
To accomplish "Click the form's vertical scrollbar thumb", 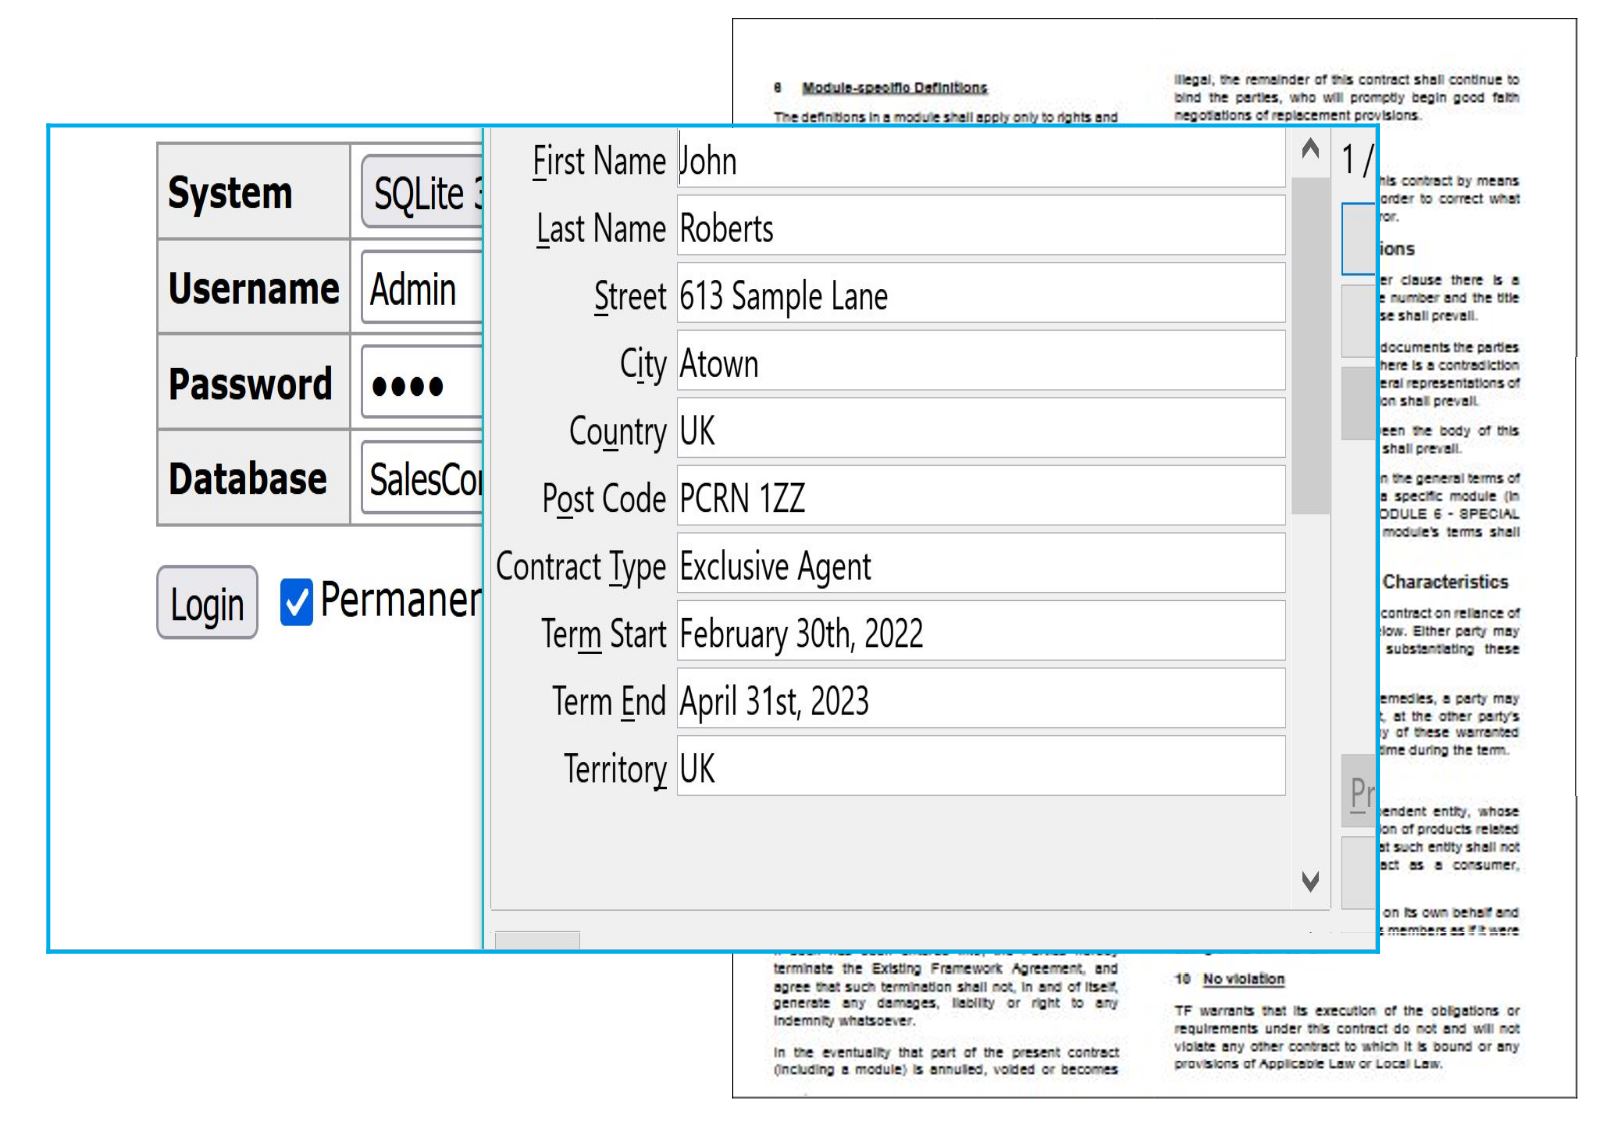I will pyautogui.click(x=1310, y=345).
